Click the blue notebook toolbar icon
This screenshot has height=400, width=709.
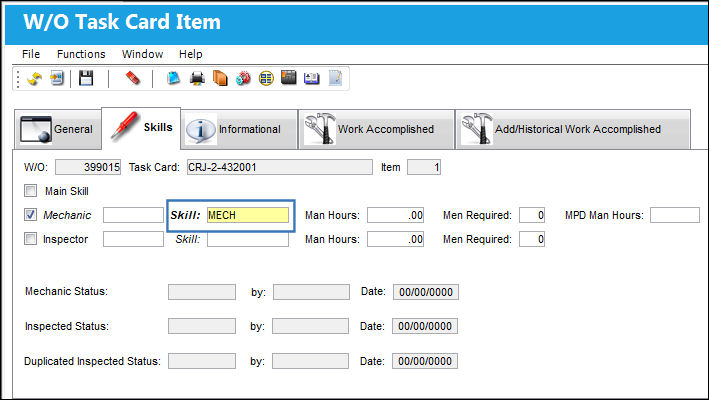click(173, 78)
